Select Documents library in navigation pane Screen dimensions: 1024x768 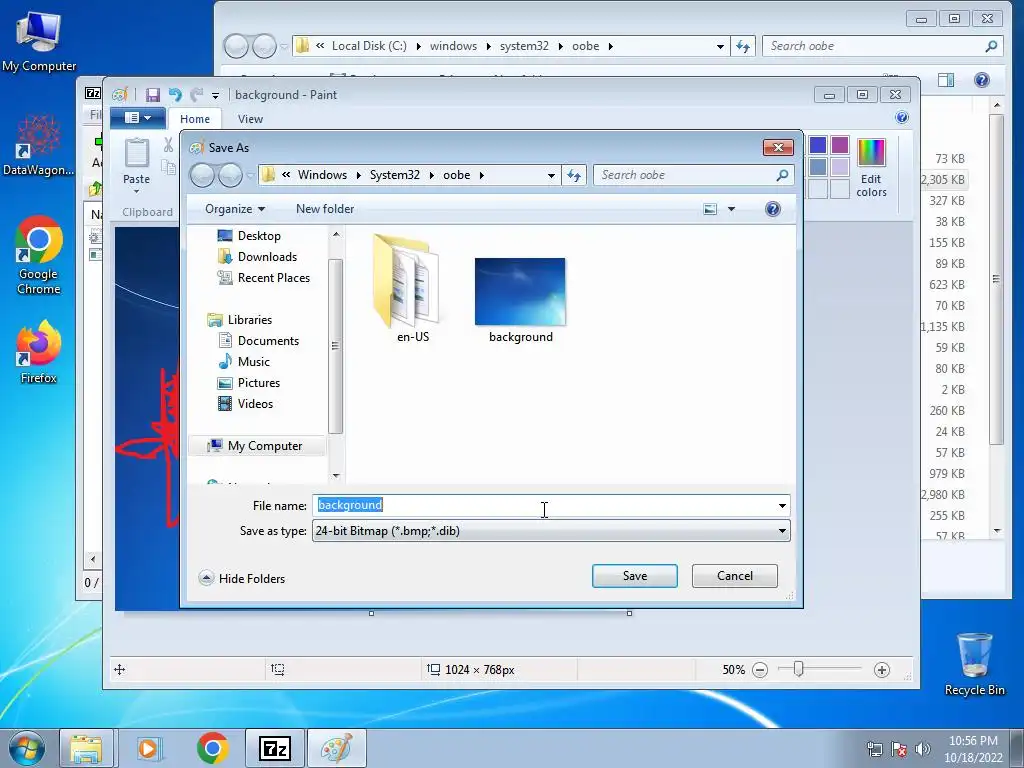(268, 341)
